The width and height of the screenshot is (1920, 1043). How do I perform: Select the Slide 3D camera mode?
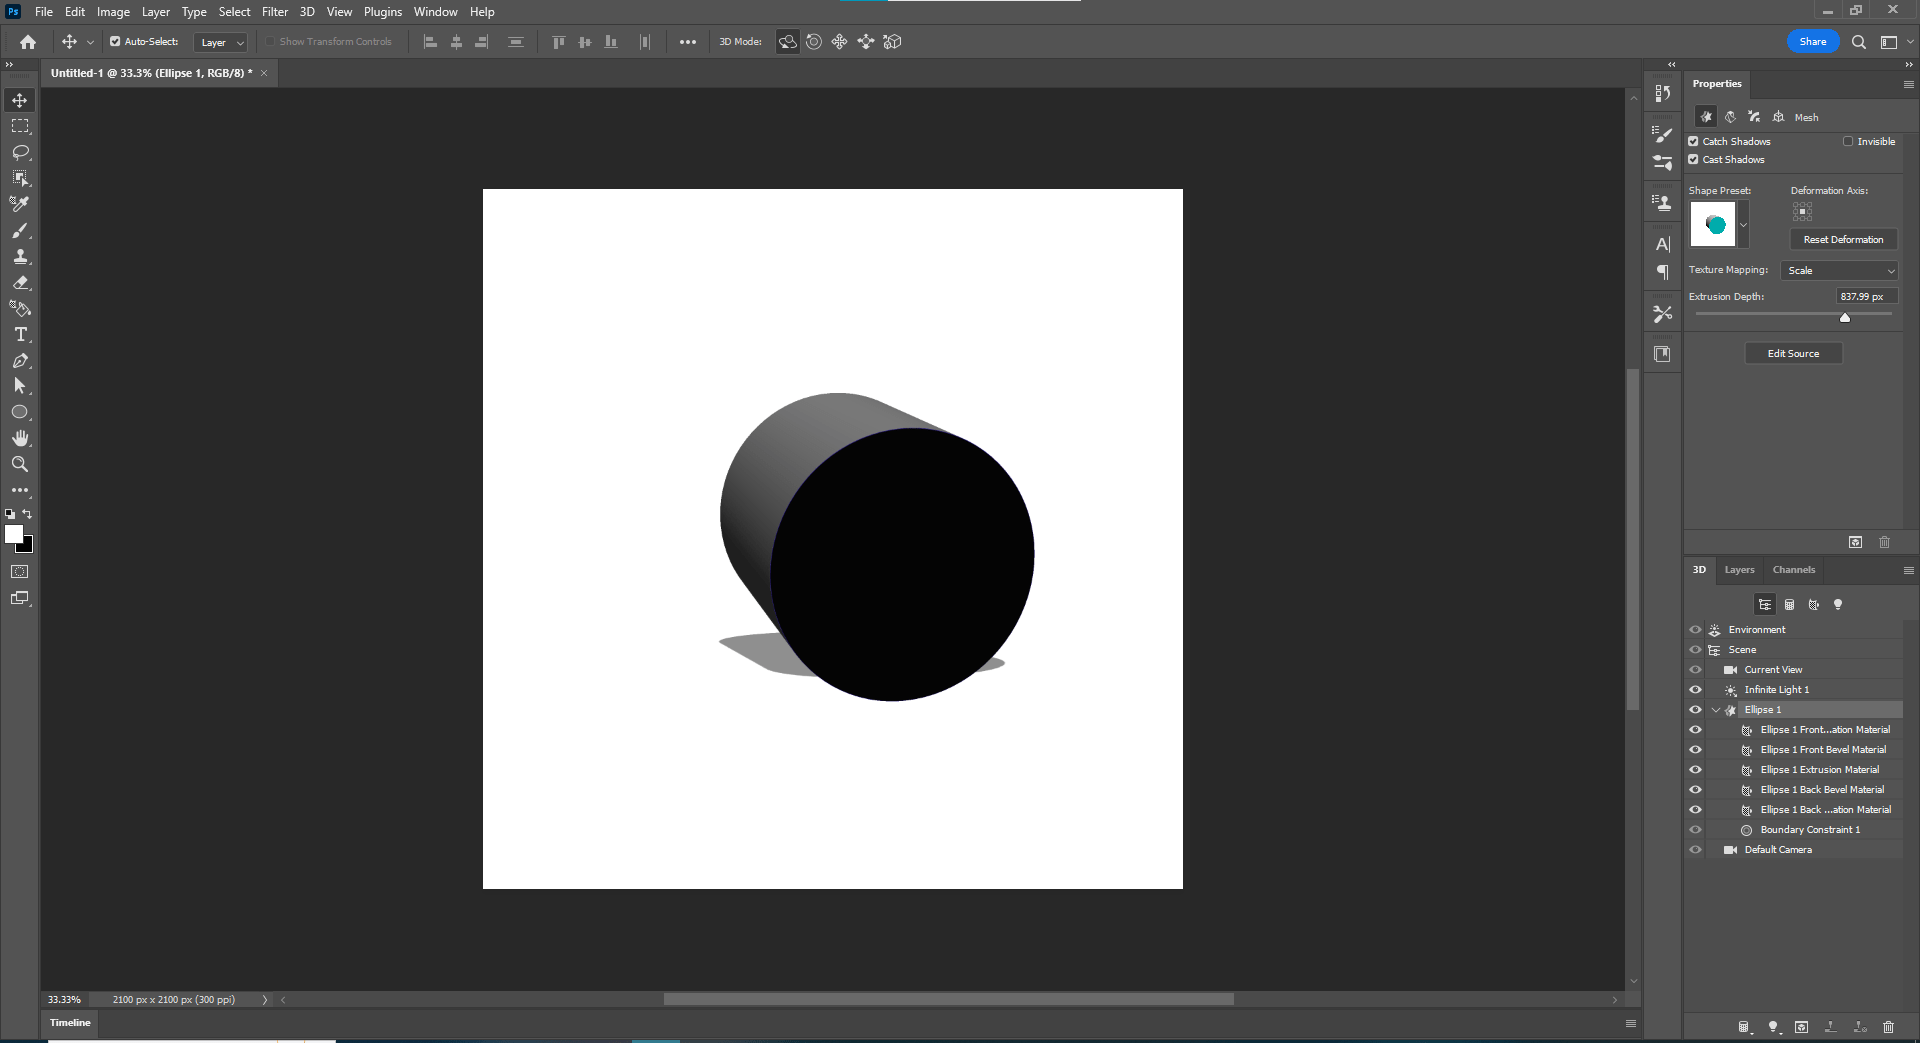866,41
